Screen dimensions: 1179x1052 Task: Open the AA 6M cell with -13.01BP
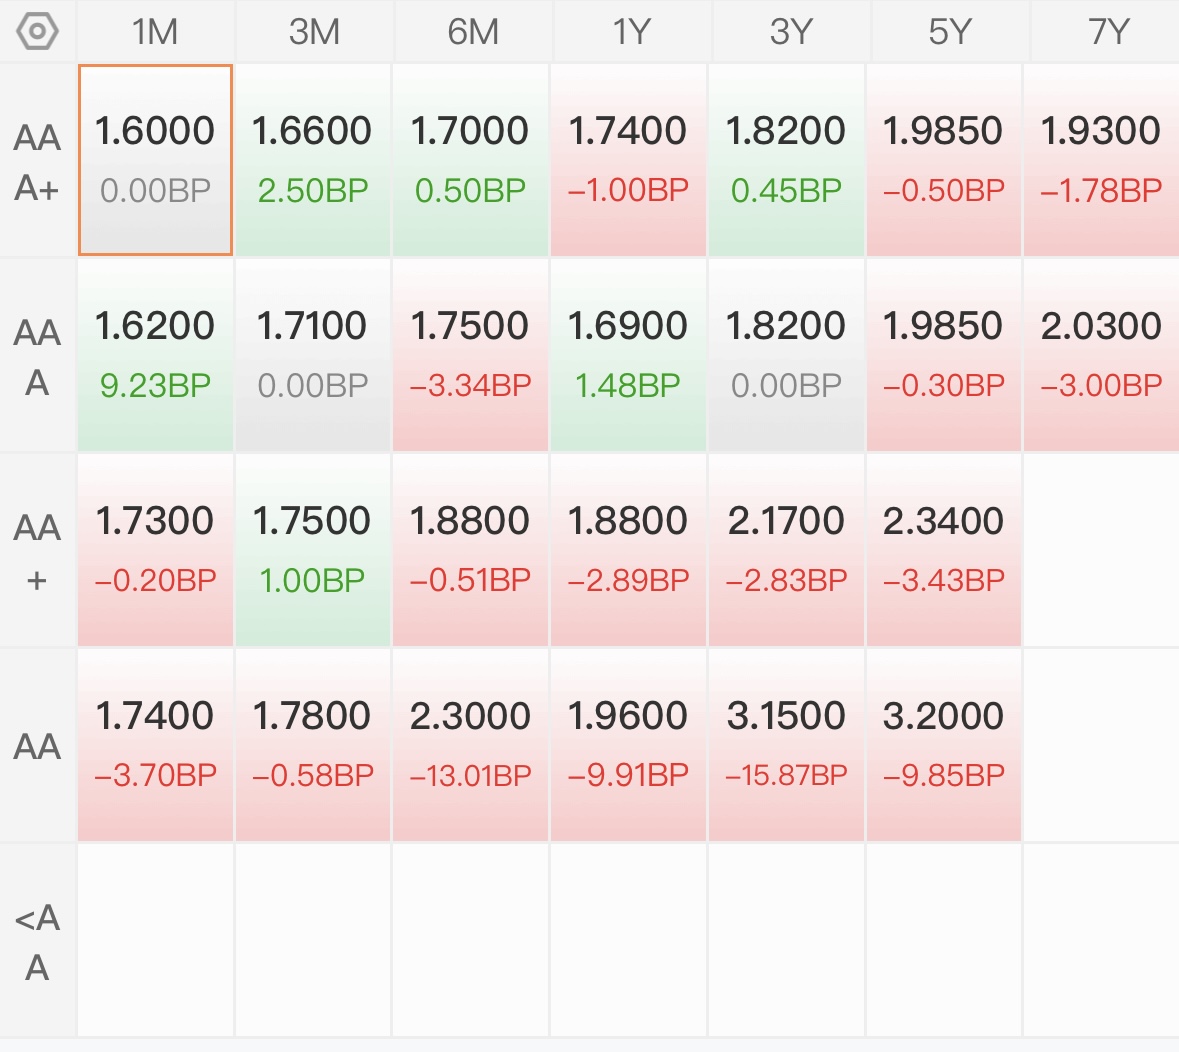click(x=471, y=745)
